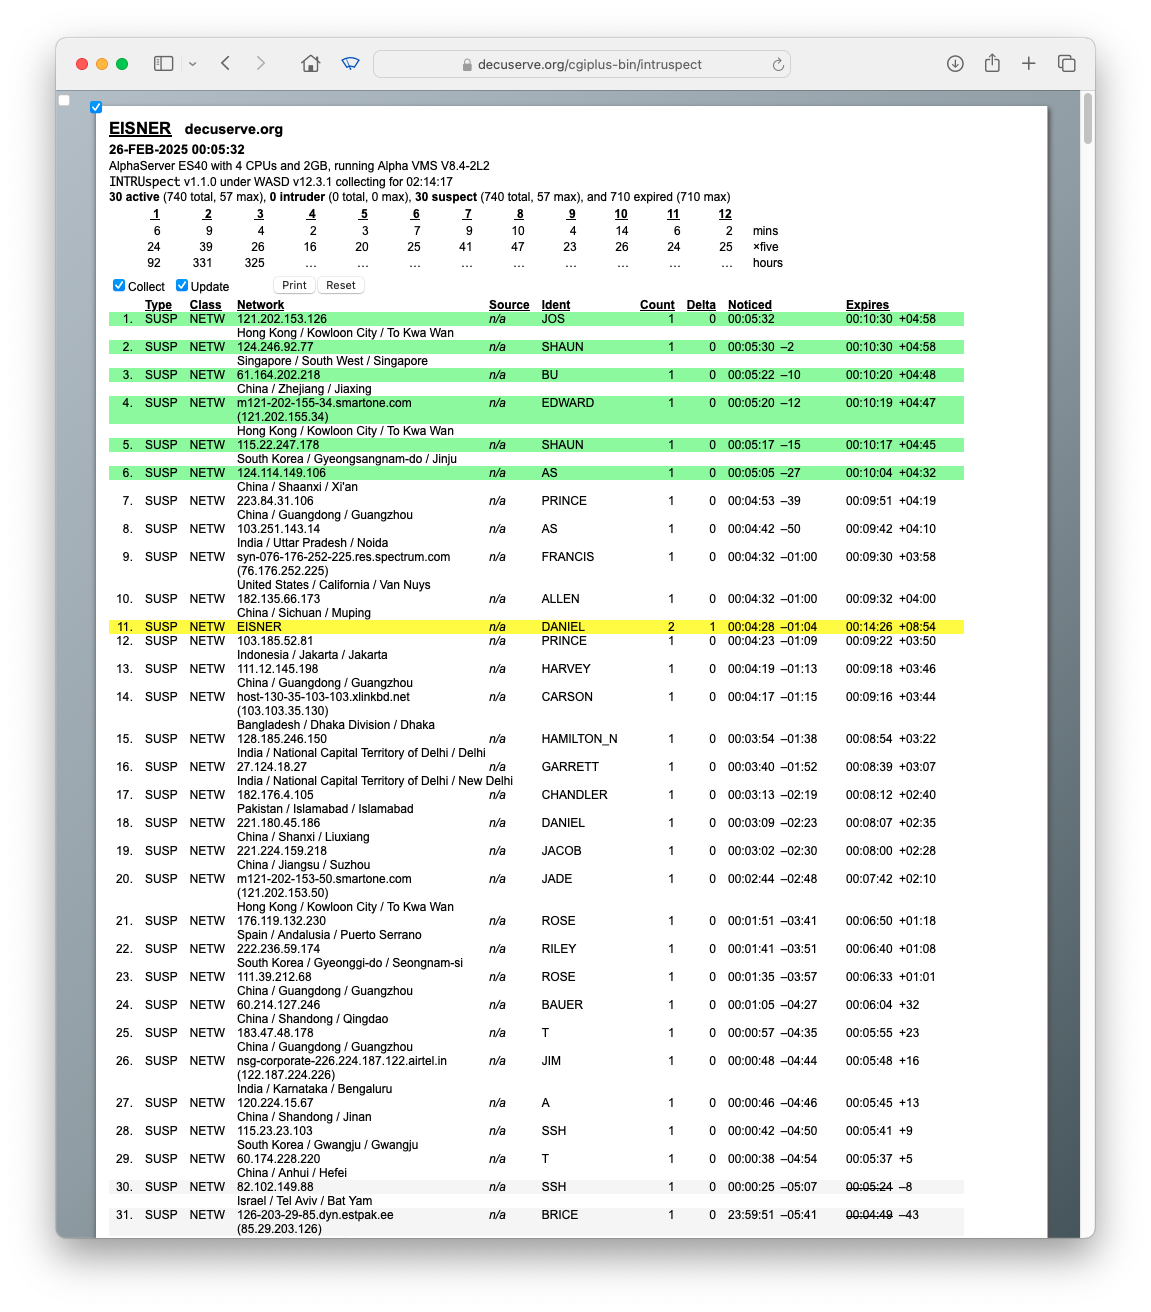Sort by the Delta column header
This screenshot has width=1151, height=1312.
tap(701, 305)
